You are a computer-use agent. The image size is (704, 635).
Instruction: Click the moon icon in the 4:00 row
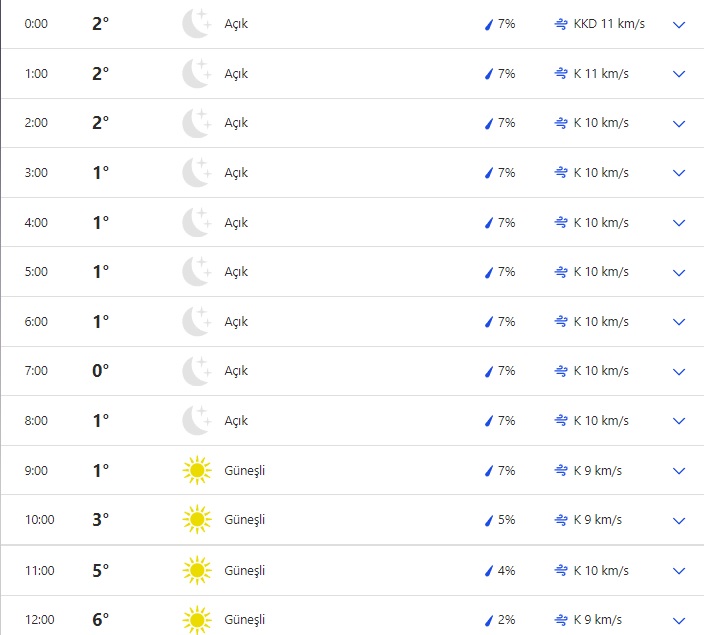tap(196, 222)
